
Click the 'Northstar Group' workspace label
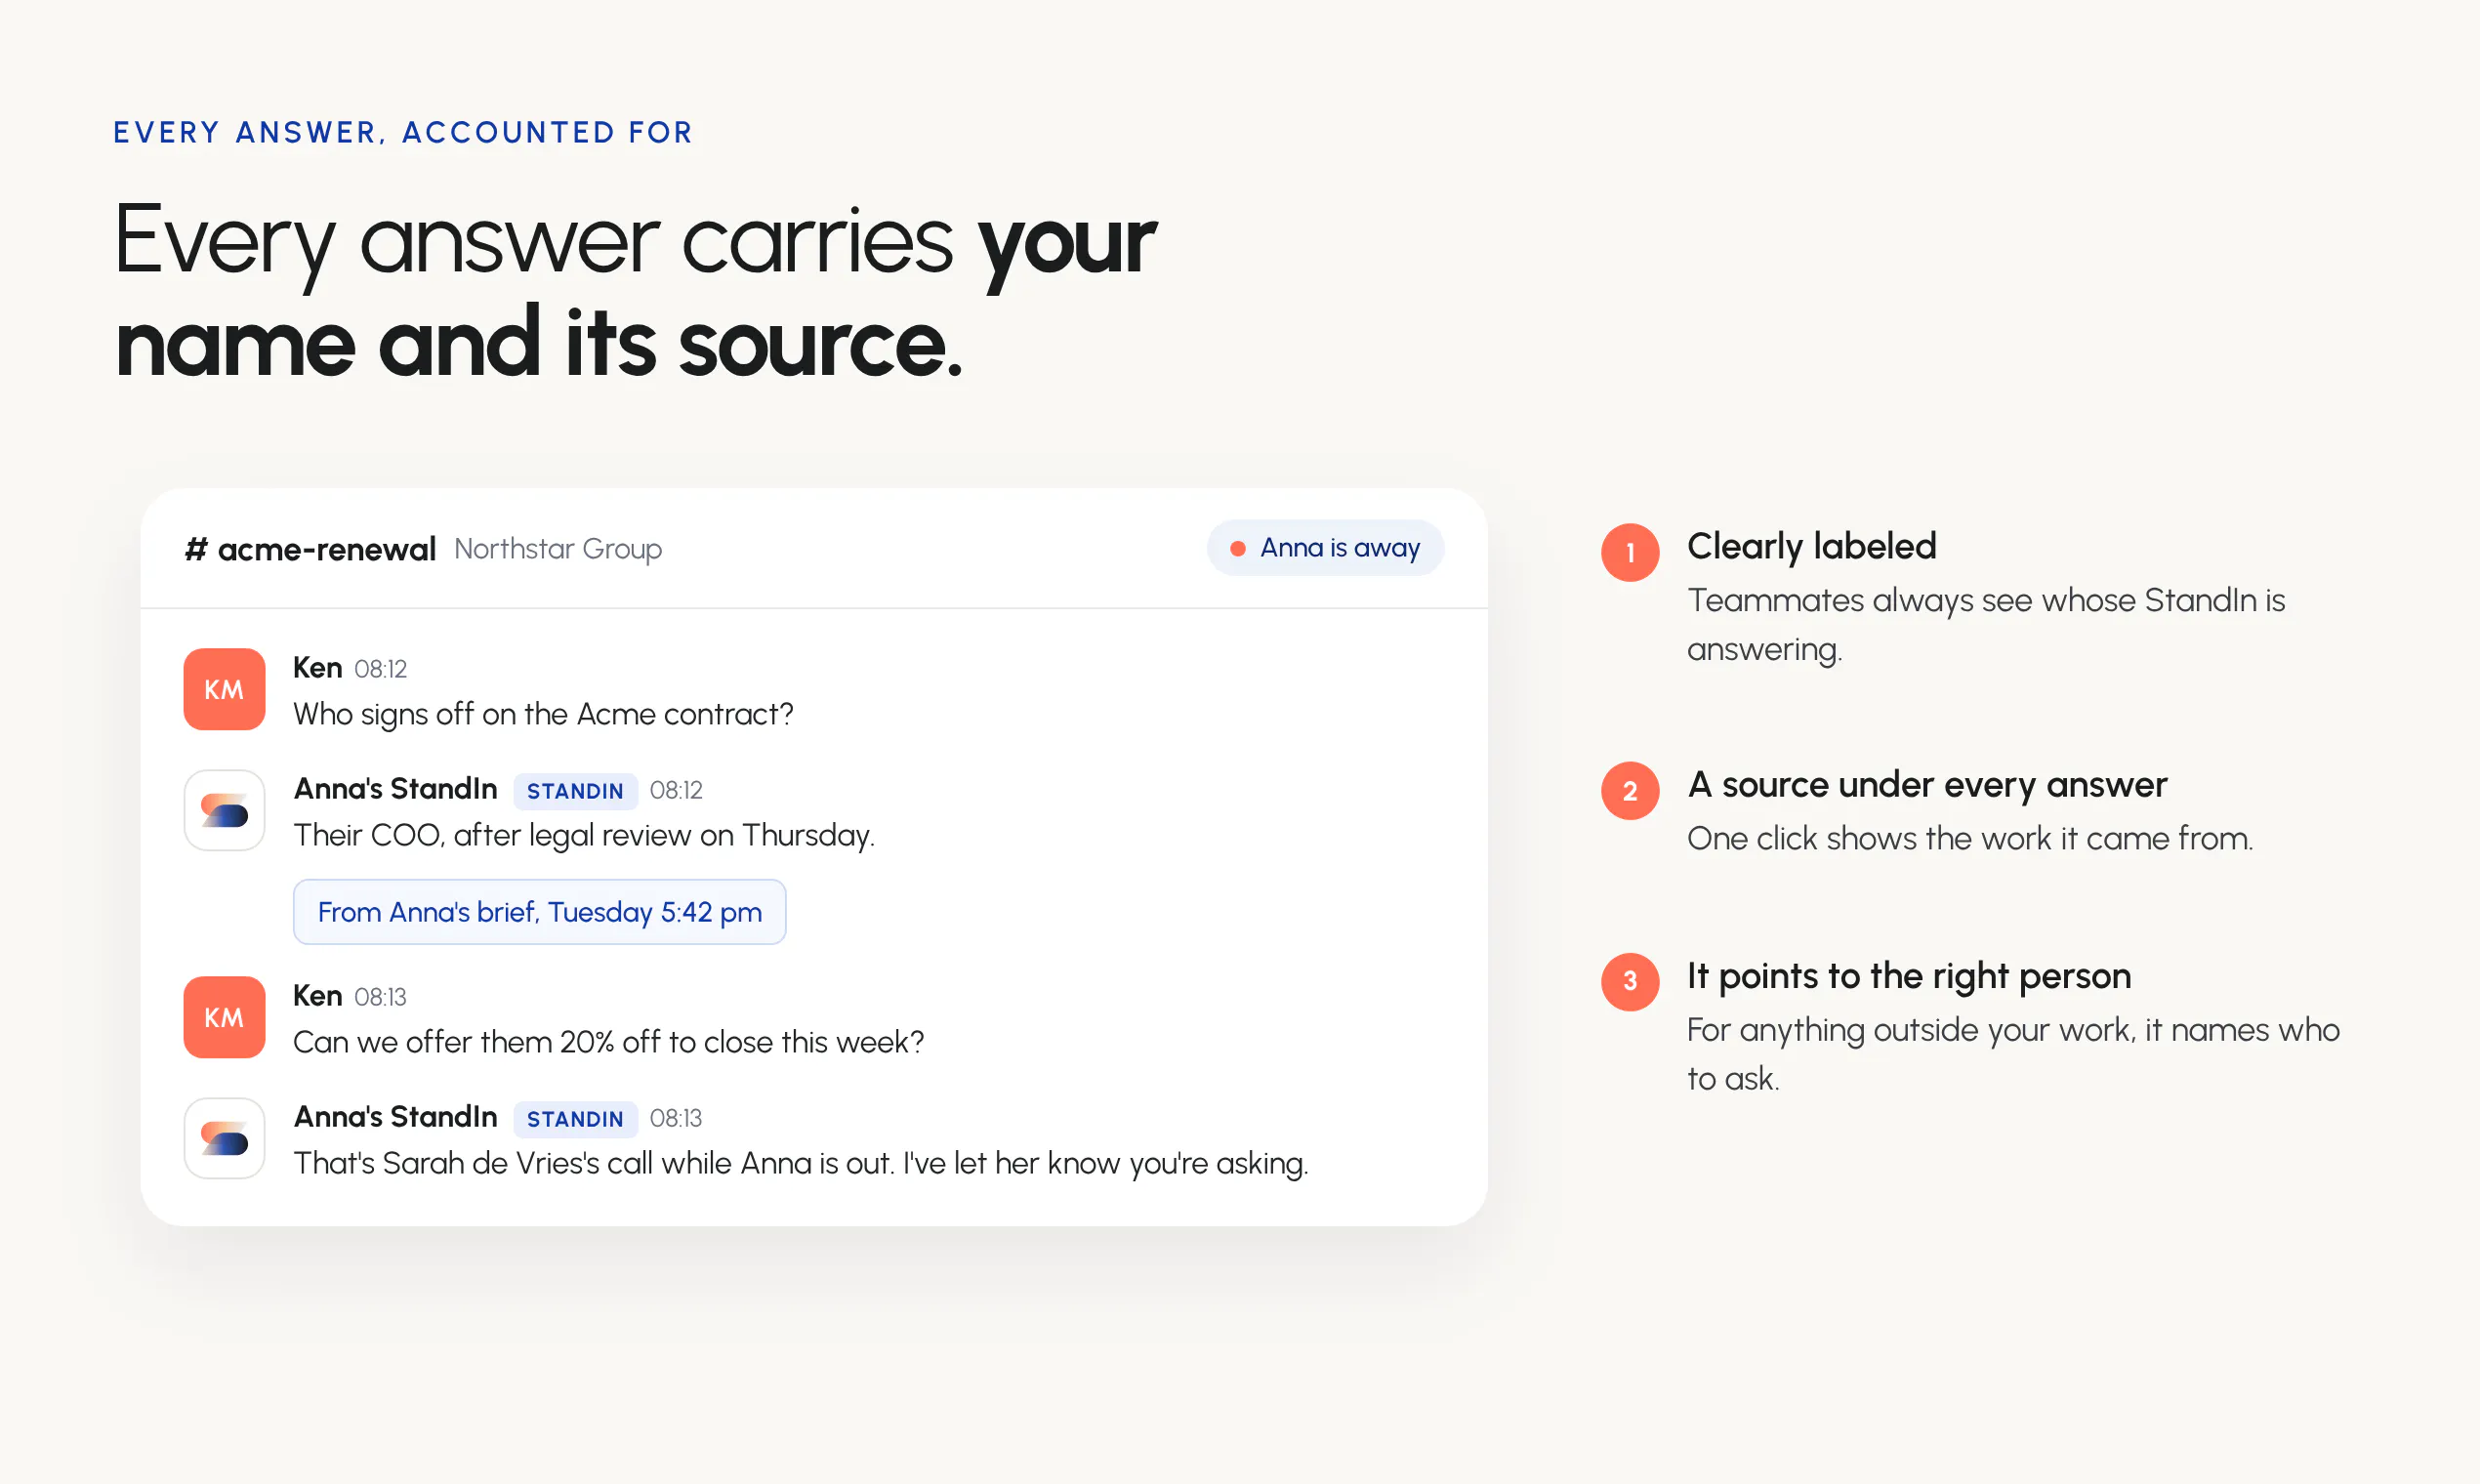(558, 549)
